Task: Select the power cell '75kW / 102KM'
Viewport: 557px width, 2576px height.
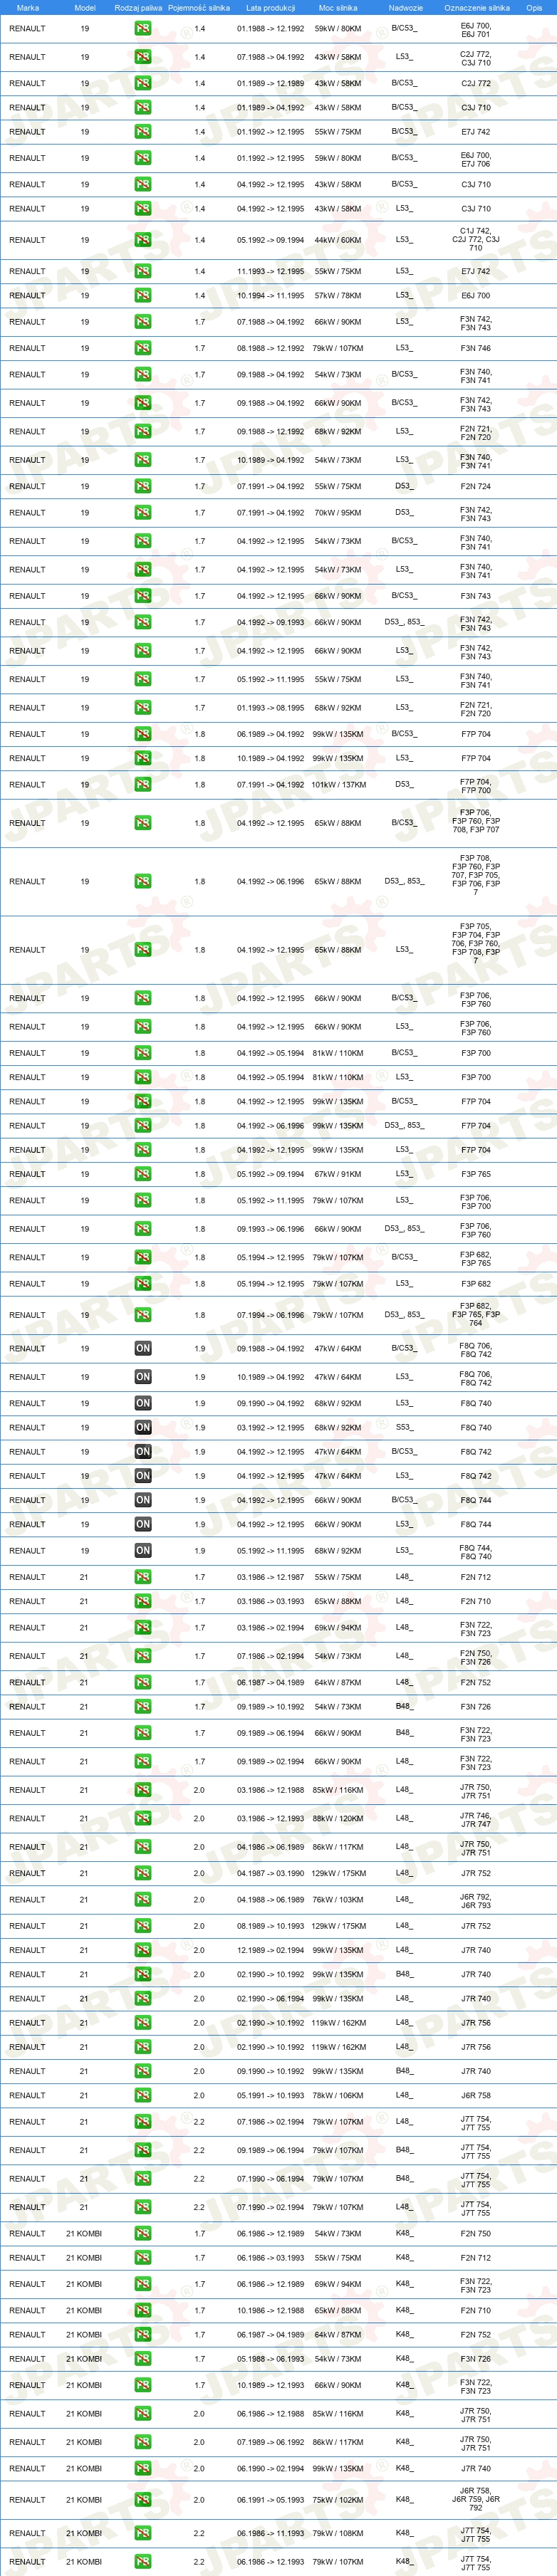Action: coord(338,2499)
